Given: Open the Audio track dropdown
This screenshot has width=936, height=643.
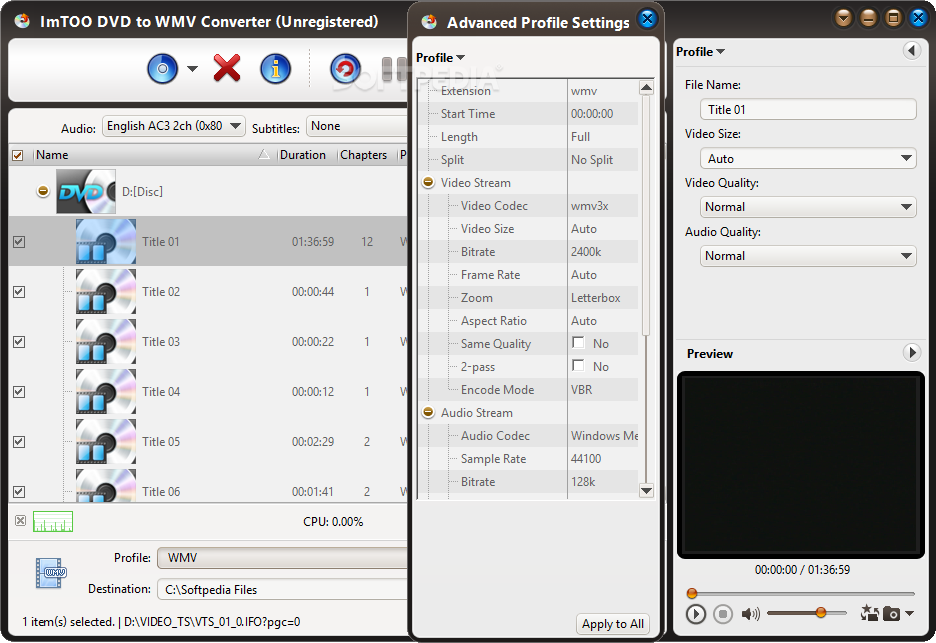Looking at the screenshot, I should 174,127.
